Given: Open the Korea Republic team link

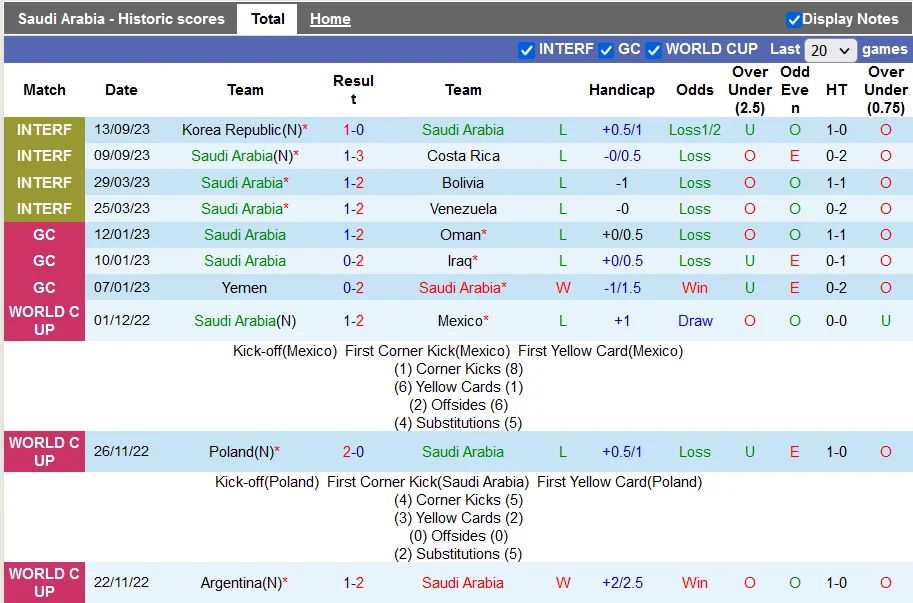Looking at the screenshot, I should [232, 129].
